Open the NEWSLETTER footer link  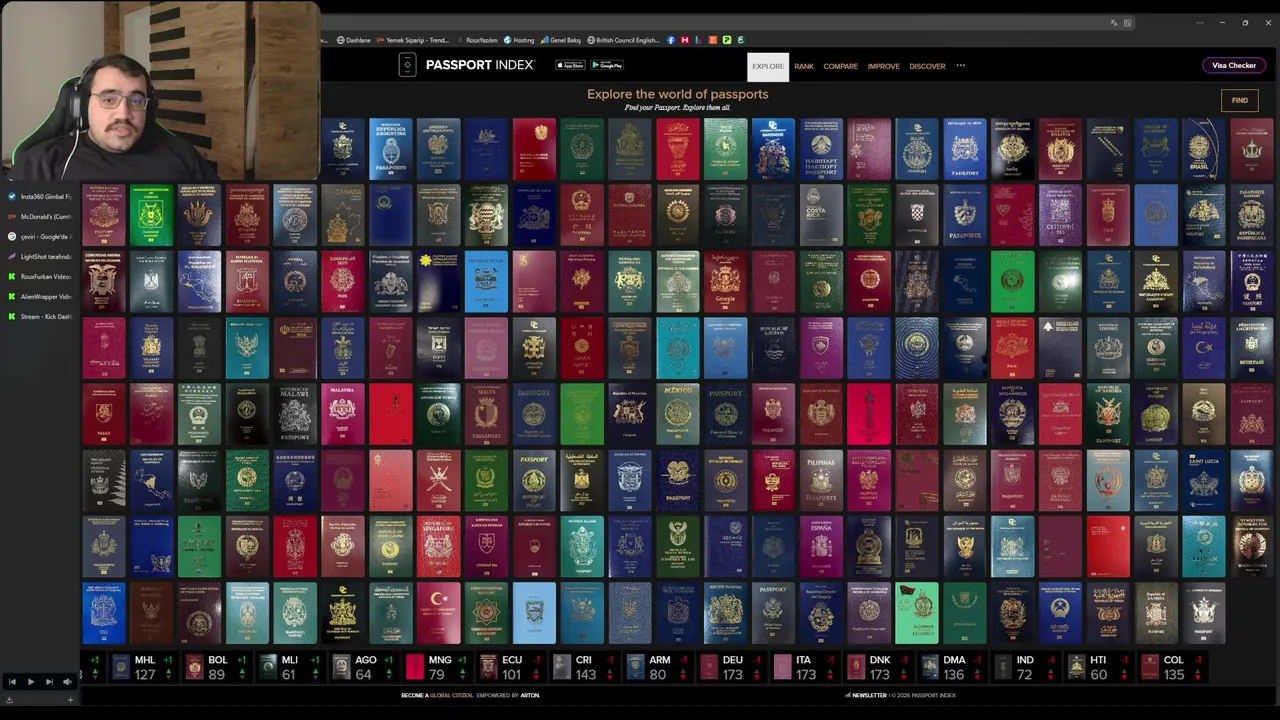pos(866,695)
